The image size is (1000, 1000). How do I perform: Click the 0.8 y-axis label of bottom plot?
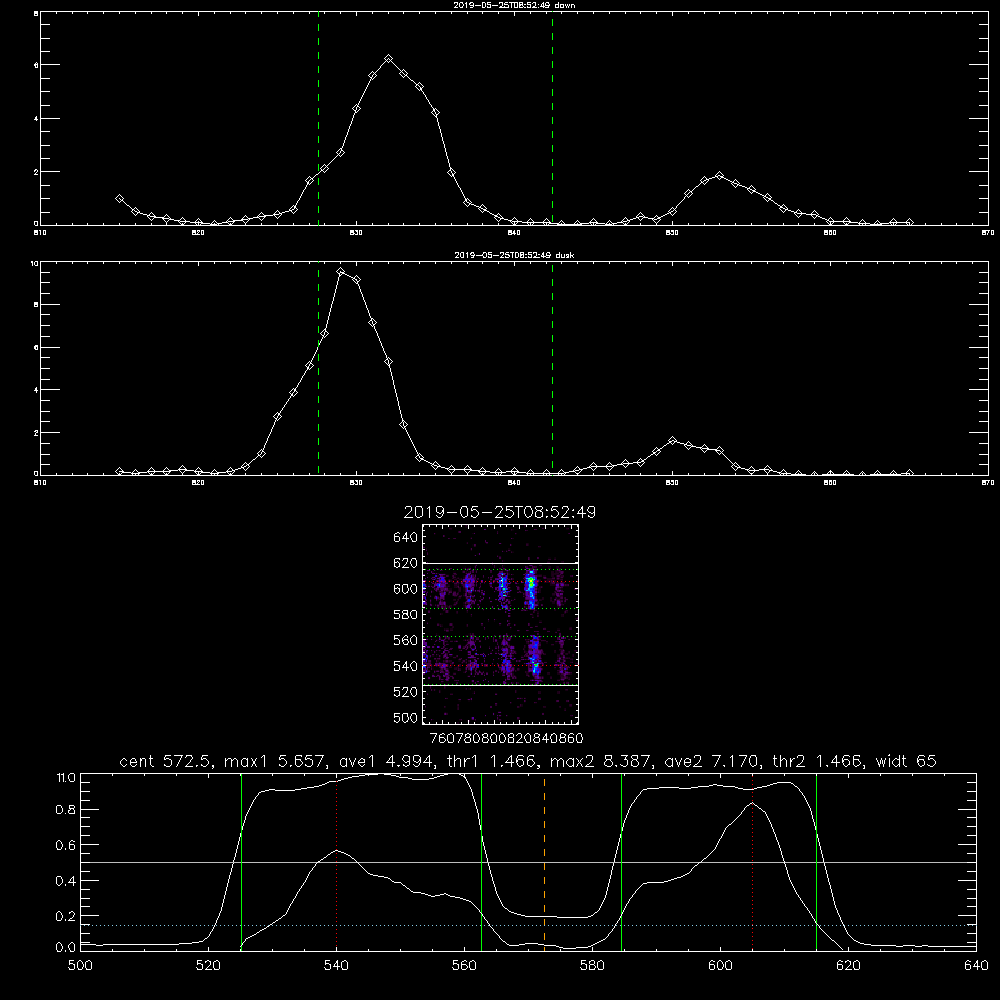point(66,810)
